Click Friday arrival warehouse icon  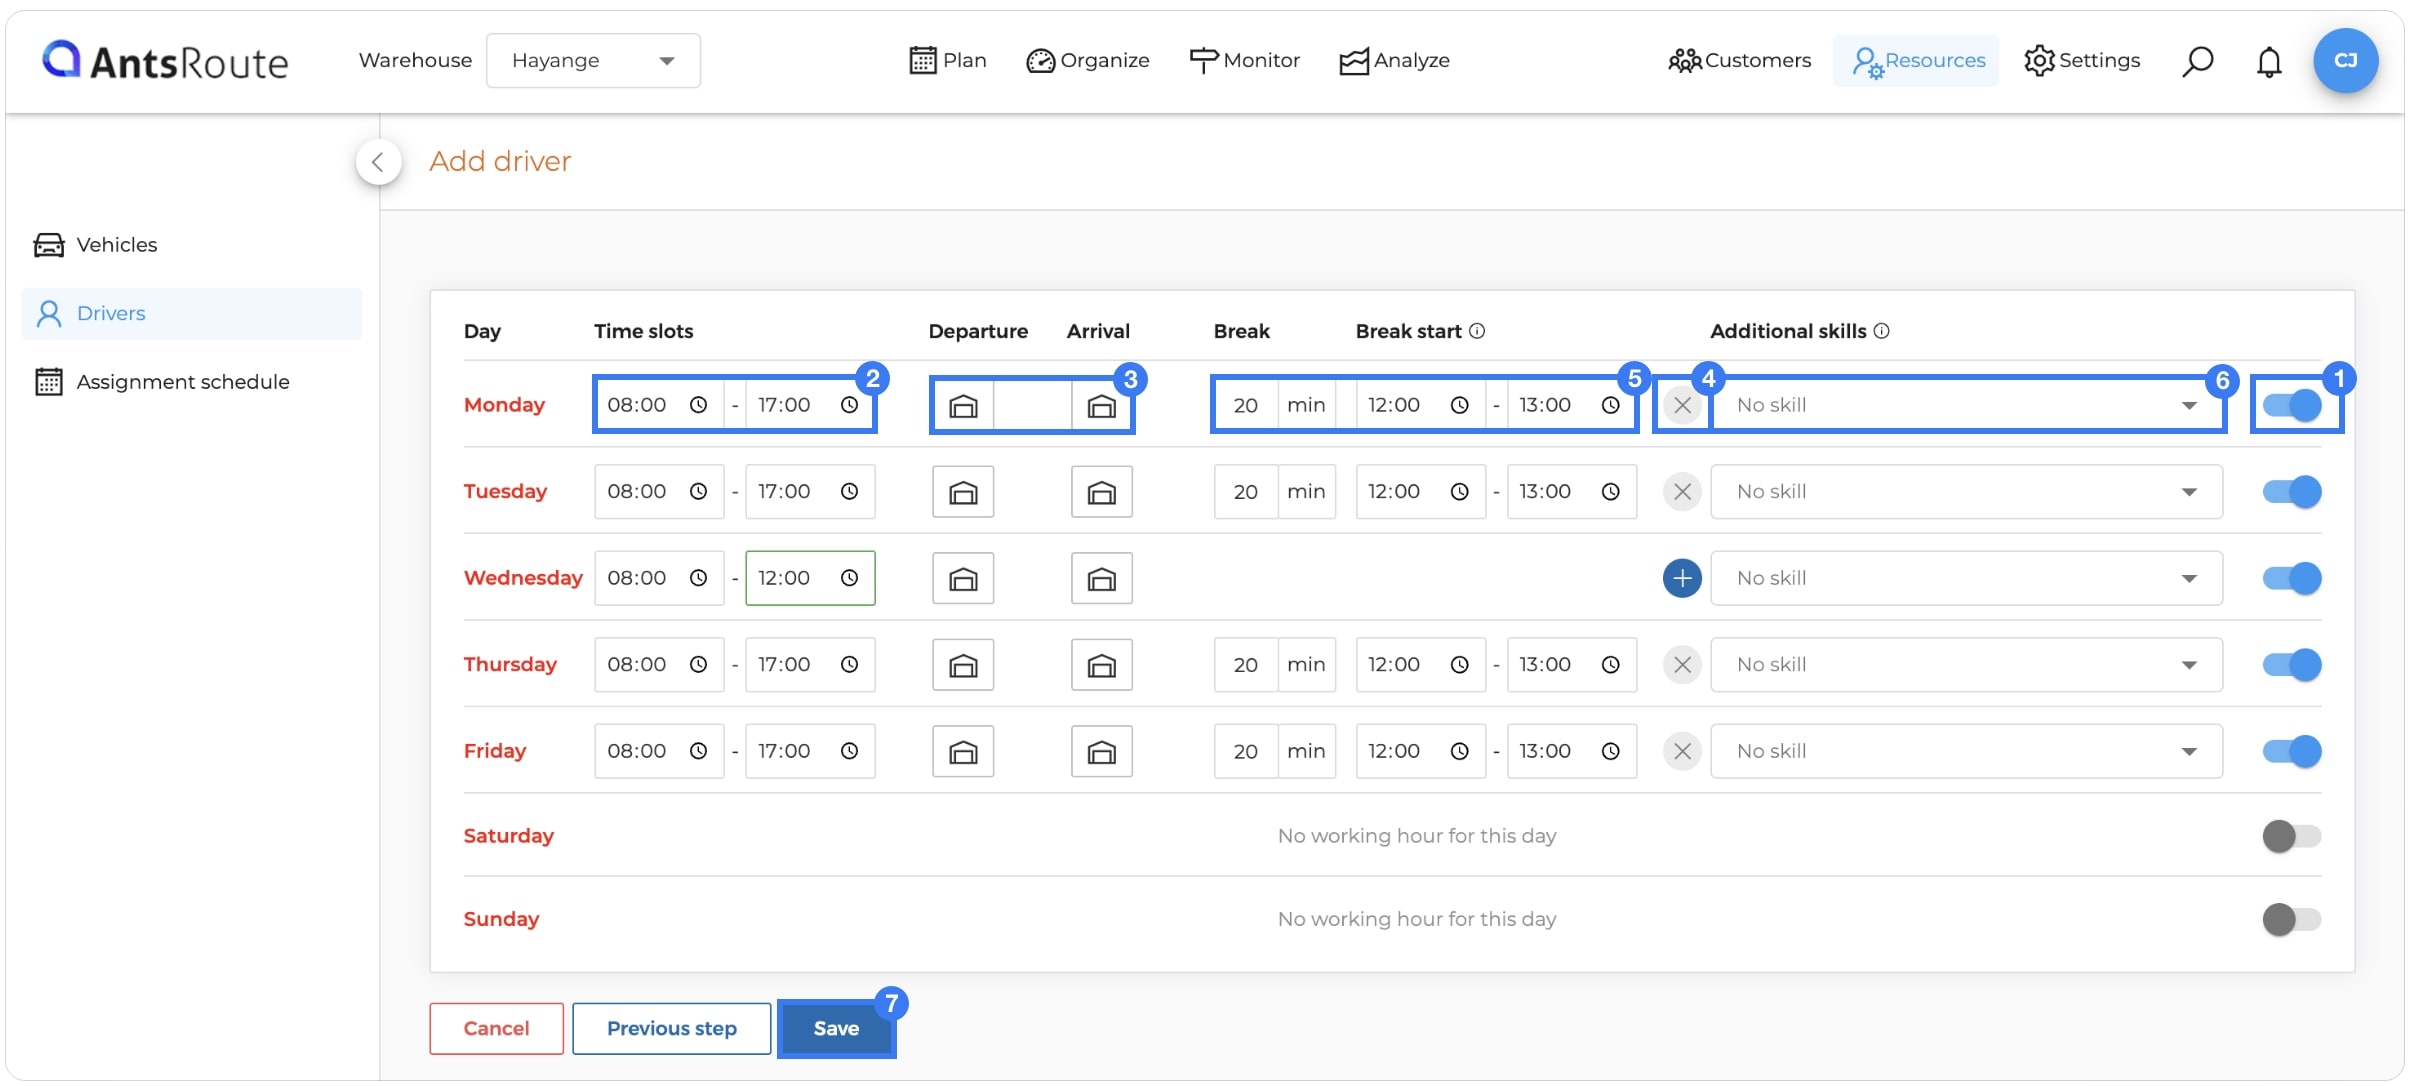click(1101, 751)
